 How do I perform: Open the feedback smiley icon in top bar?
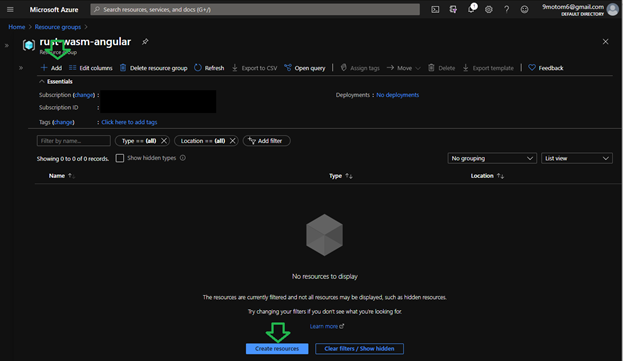pos(524,10)
